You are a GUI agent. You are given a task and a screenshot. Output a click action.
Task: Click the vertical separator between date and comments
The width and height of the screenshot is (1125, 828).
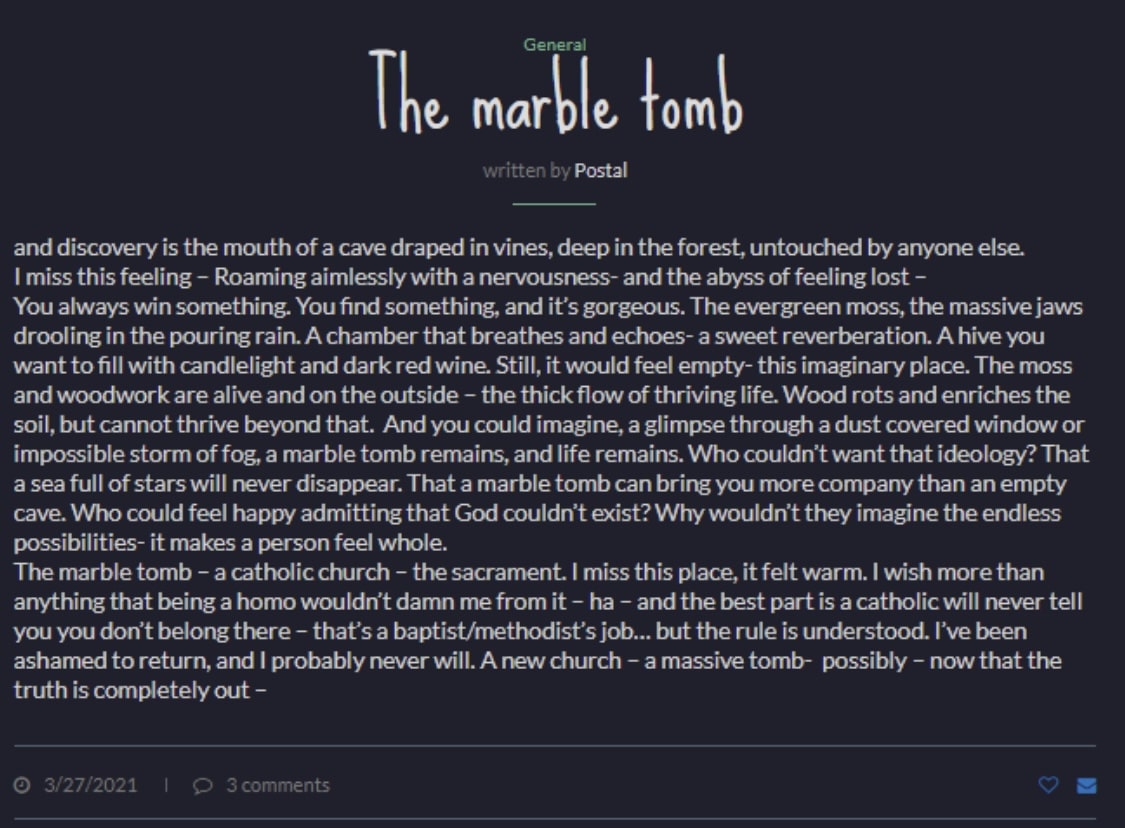[x=166, y=786]
